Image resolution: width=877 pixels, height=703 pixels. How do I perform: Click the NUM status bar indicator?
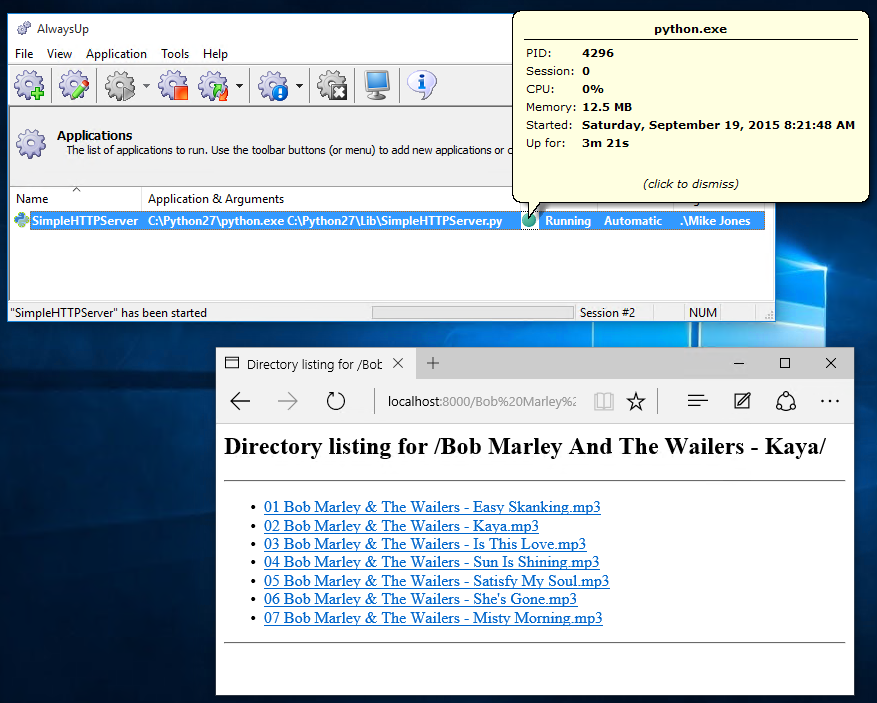pos(702,313)
